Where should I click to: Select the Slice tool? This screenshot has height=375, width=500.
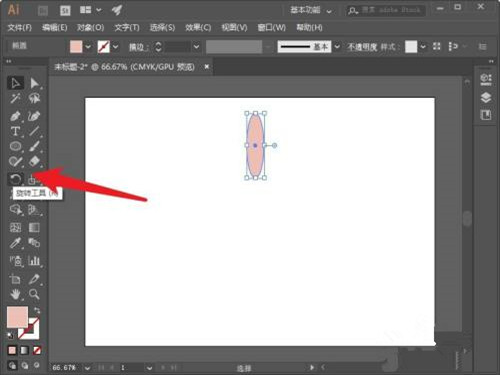click(34, 279)
